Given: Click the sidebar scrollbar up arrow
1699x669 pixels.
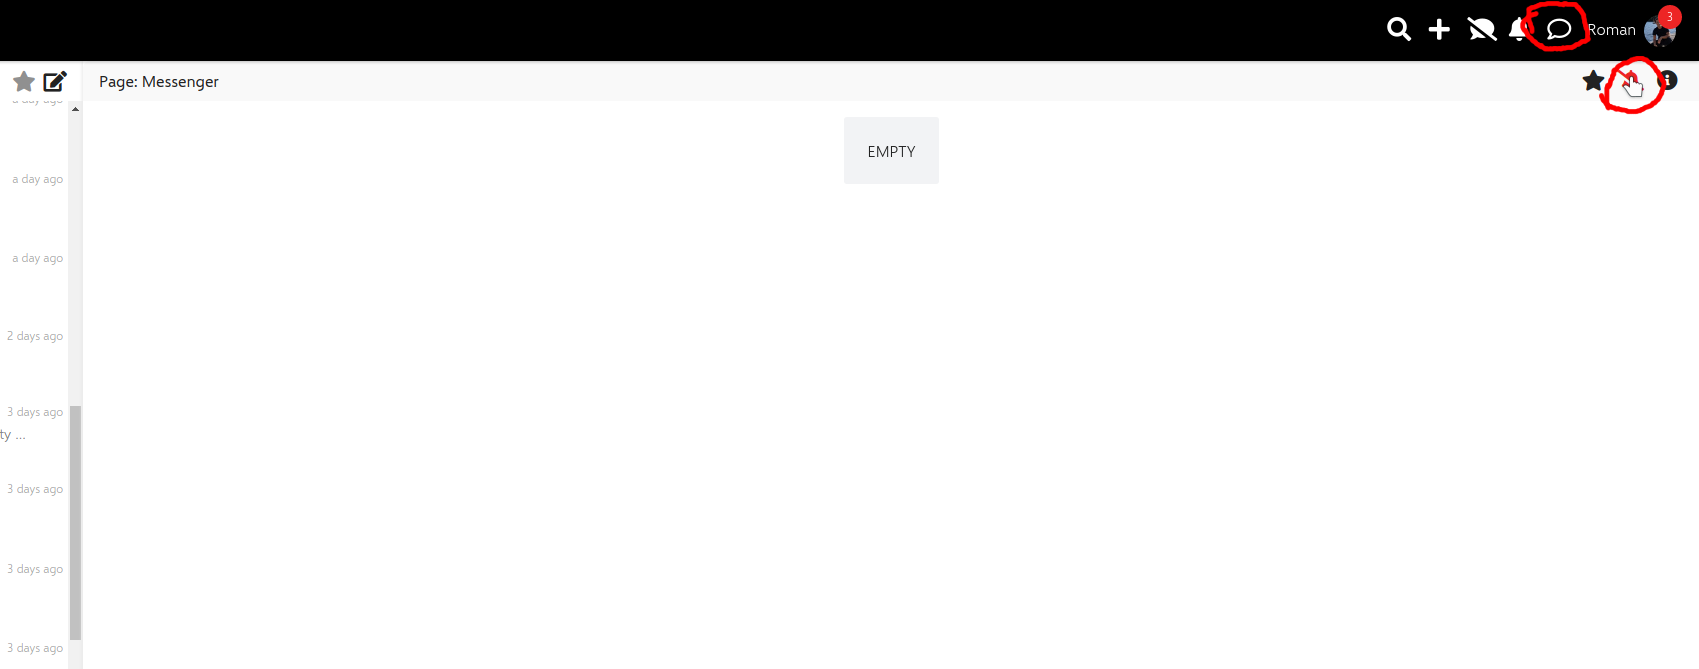Looking at the screenshot, I should (75, 109).
